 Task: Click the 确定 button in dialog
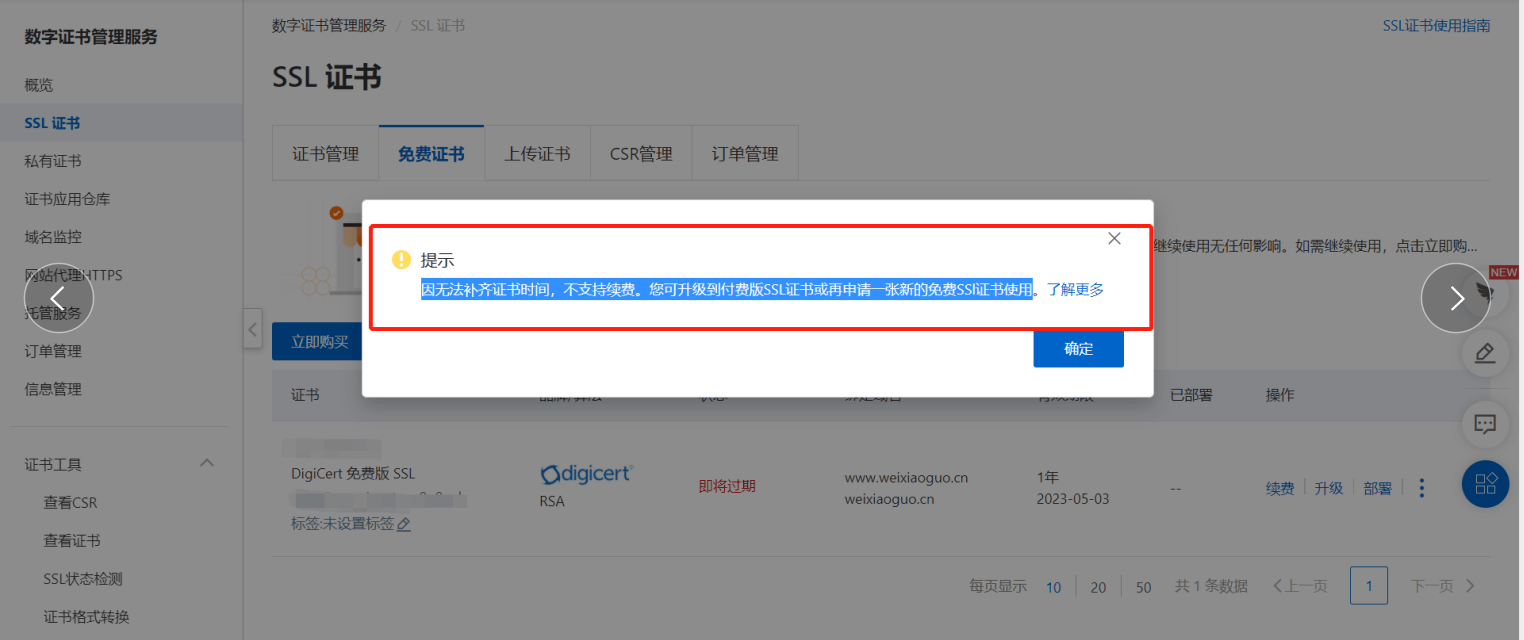pyautogui.click(x=1078, y=349)
